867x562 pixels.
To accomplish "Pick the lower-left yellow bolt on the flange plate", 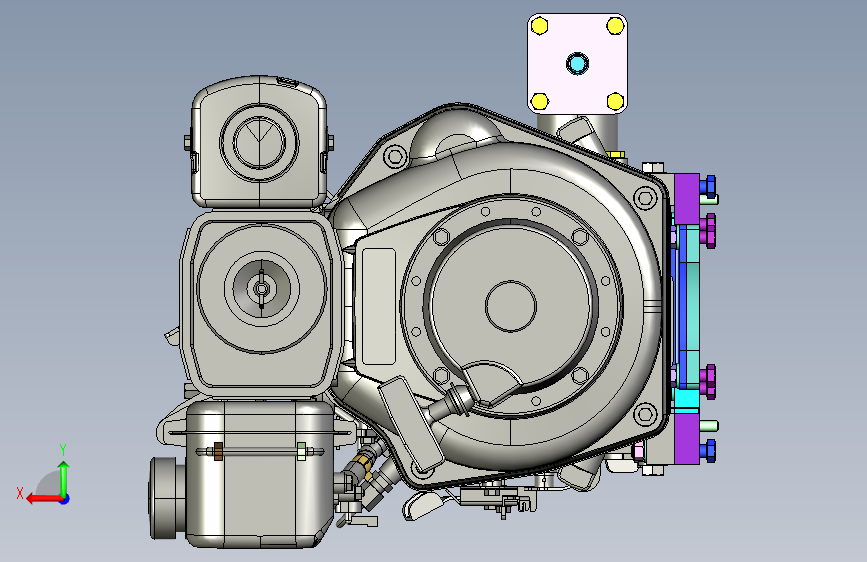I will [x=539, y=102].
